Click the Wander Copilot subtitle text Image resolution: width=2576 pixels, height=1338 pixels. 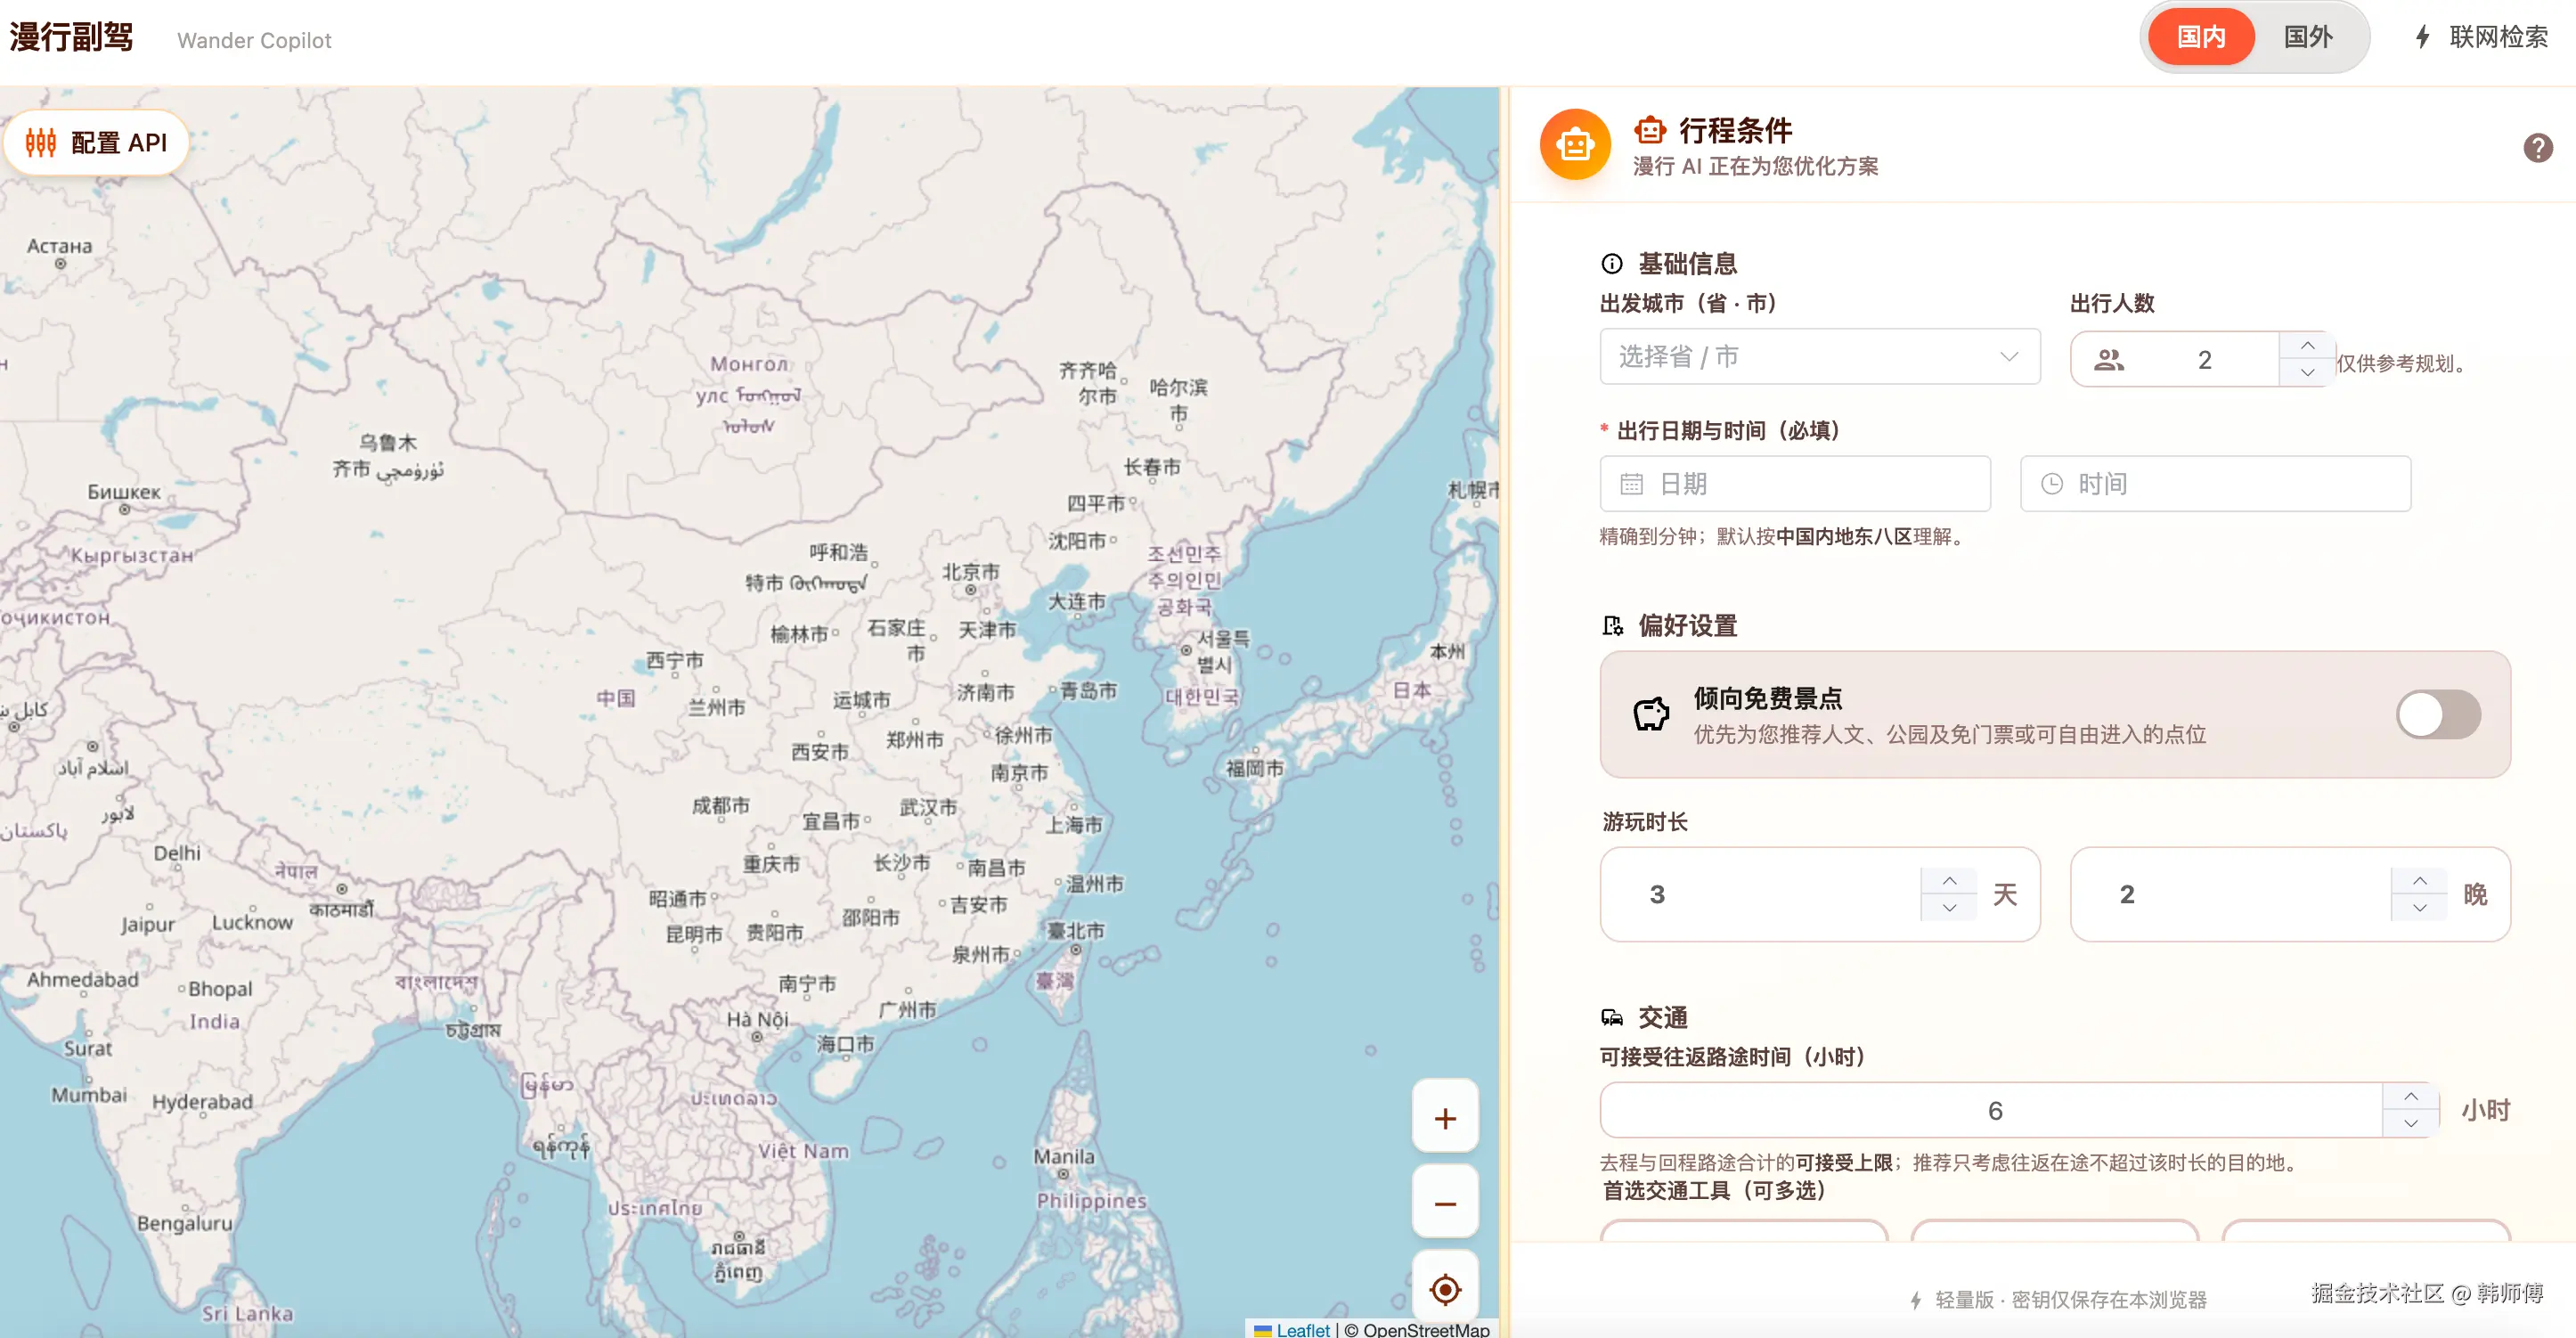254,40
